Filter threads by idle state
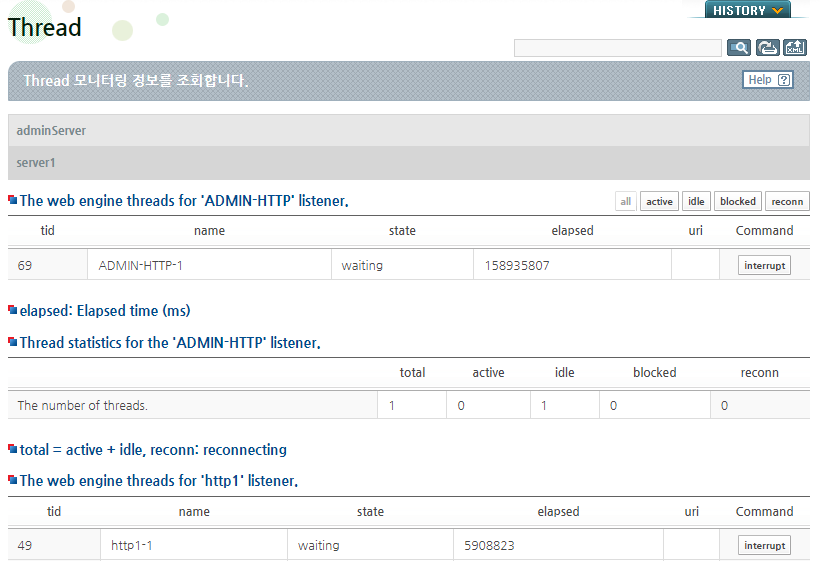820x561 pixels. (696, 201)
